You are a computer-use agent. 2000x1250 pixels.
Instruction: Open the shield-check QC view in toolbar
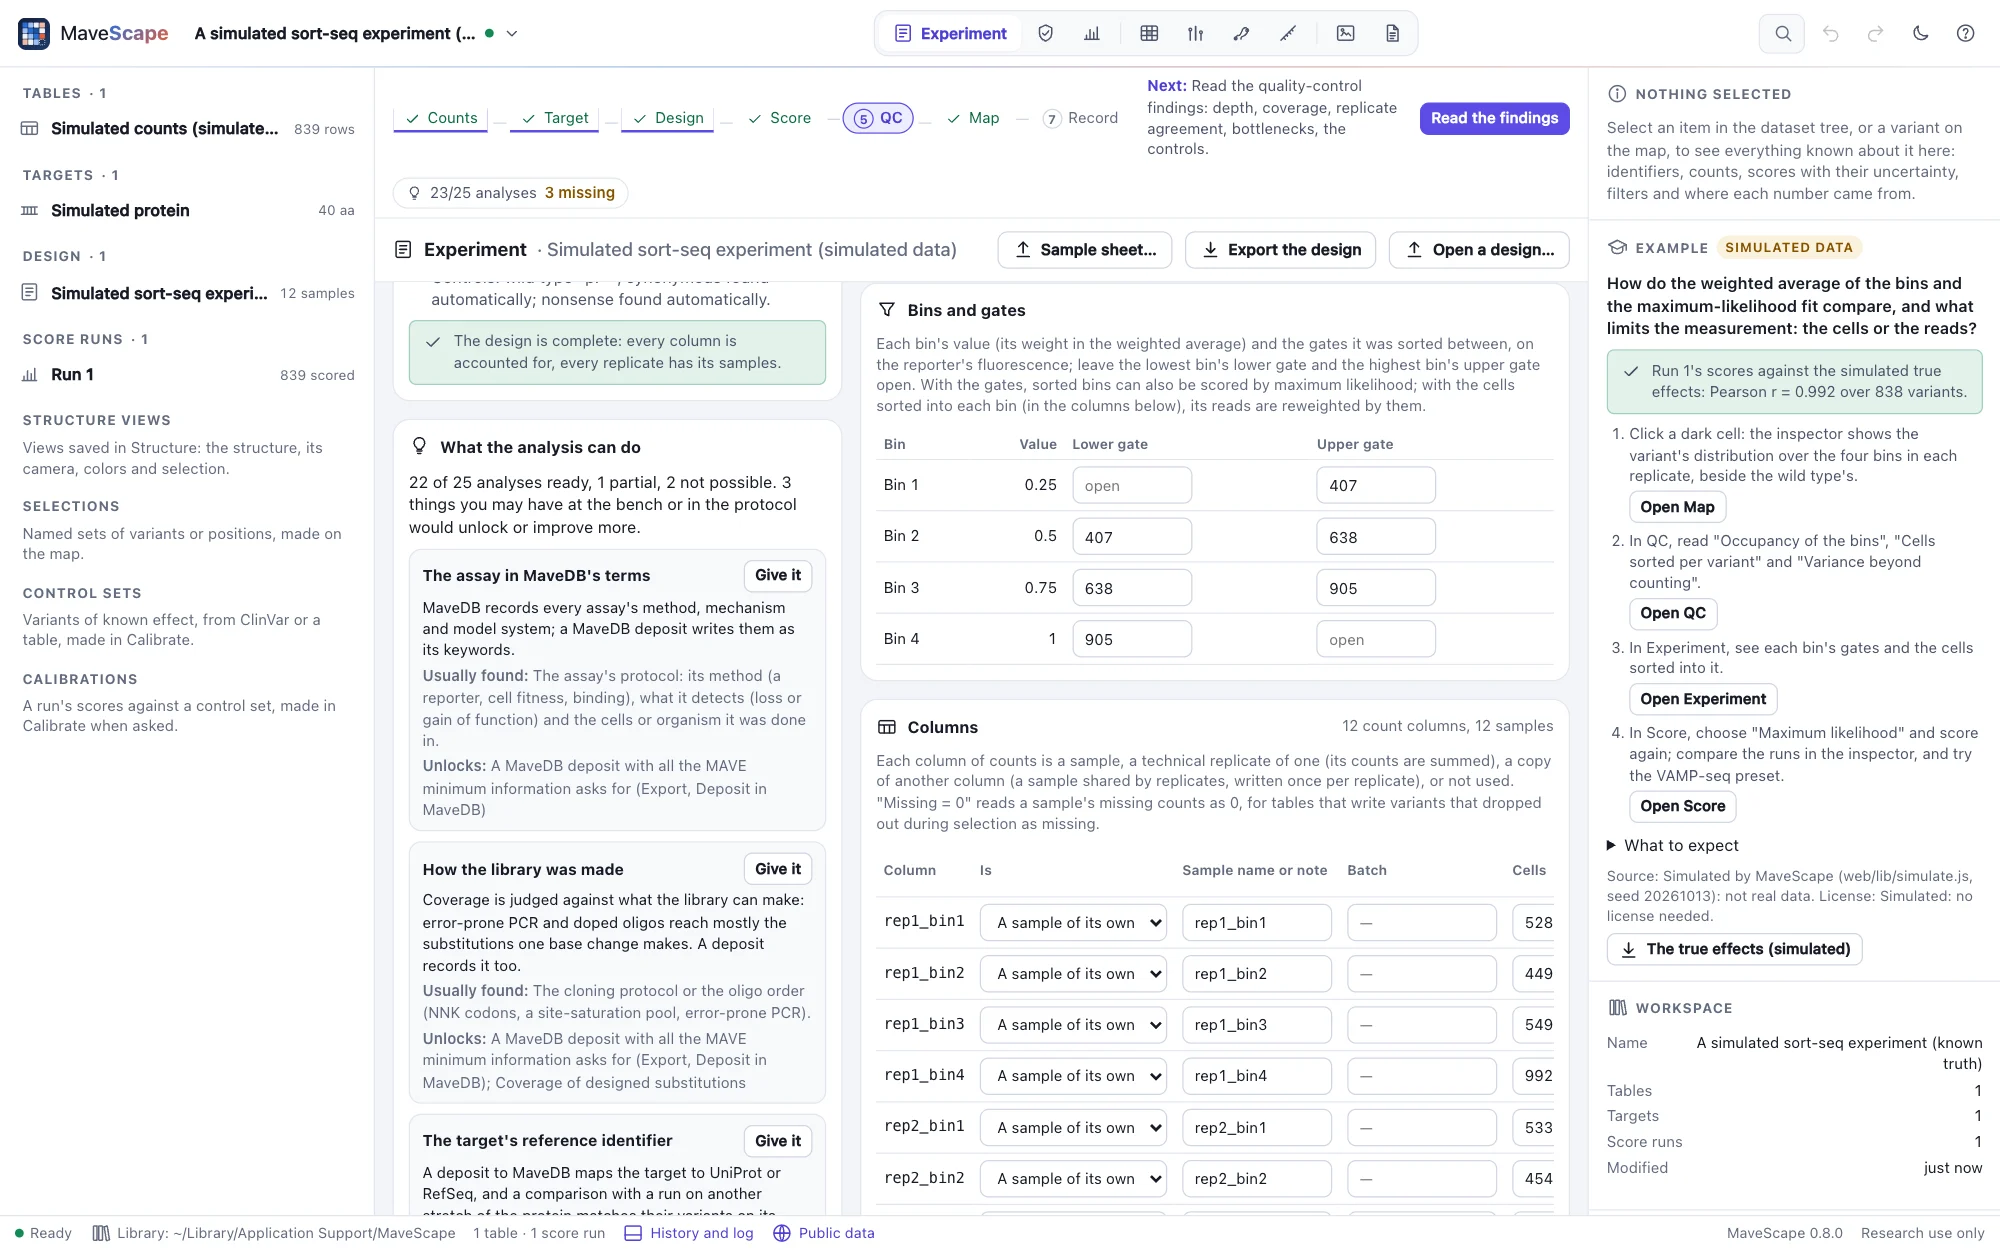[x=1045, y=33]
